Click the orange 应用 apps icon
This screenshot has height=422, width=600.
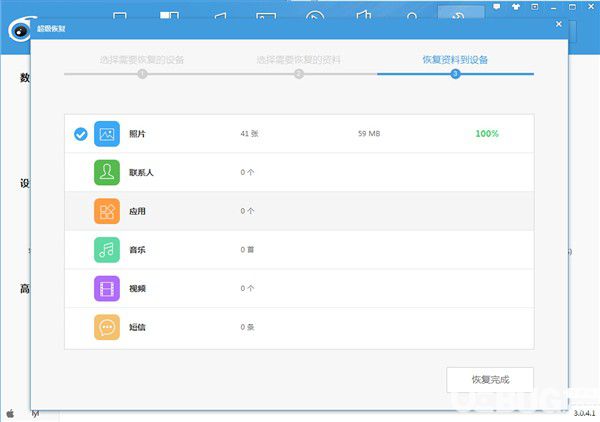click(107, 211)
